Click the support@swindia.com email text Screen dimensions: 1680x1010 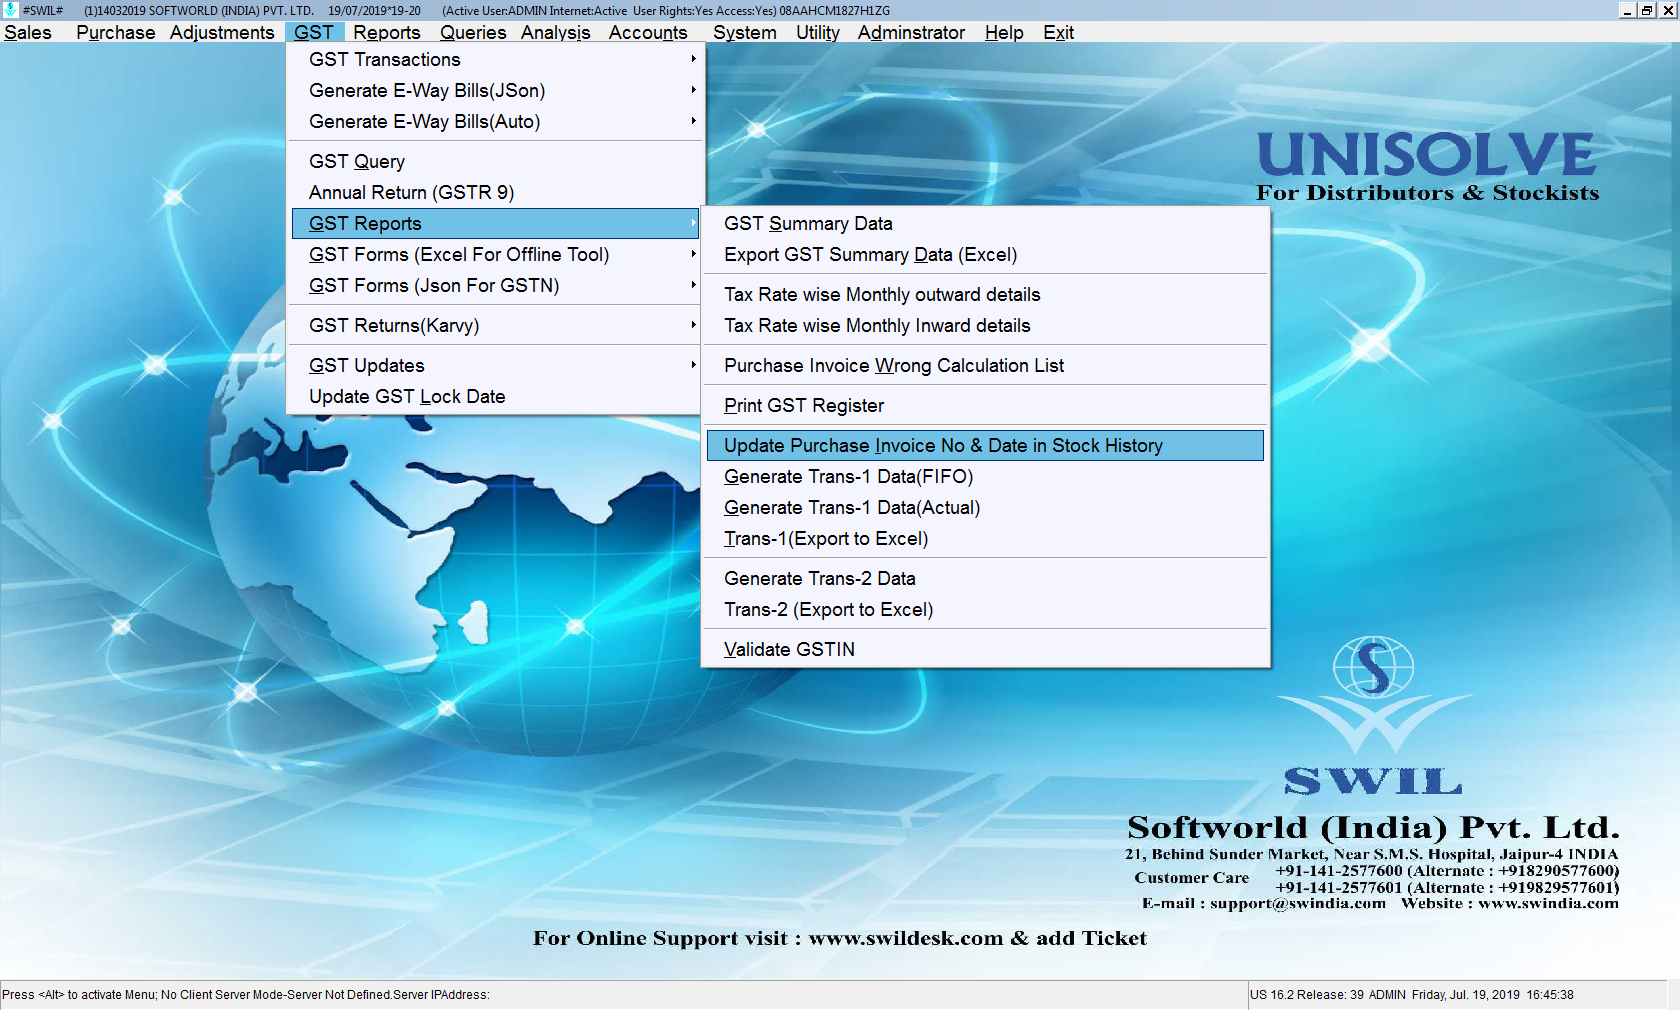click(1298, 903)
